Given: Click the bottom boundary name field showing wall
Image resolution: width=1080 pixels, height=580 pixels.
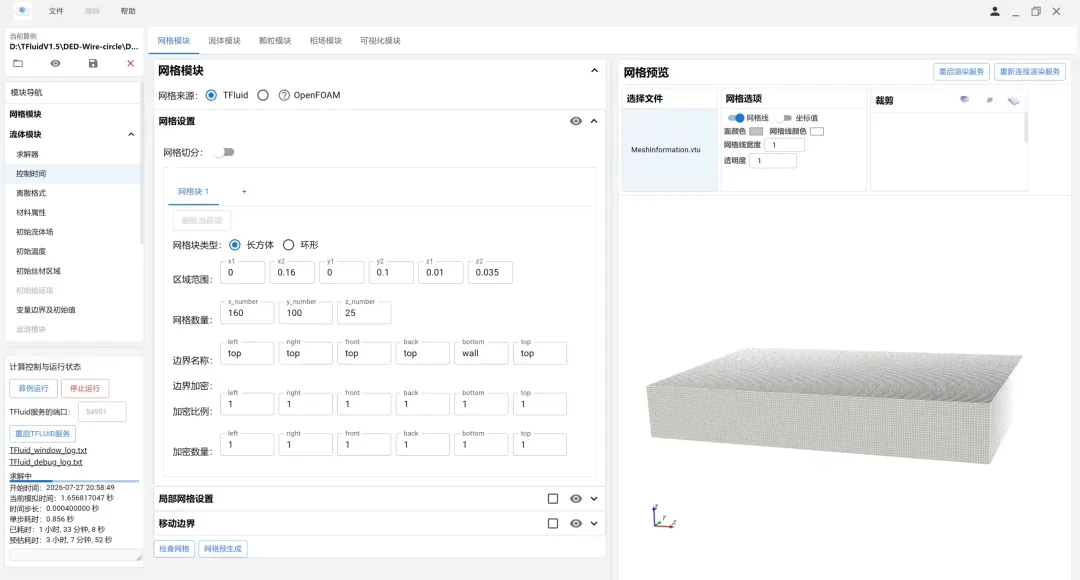Looking at the screenshot, I should point(481,353).
